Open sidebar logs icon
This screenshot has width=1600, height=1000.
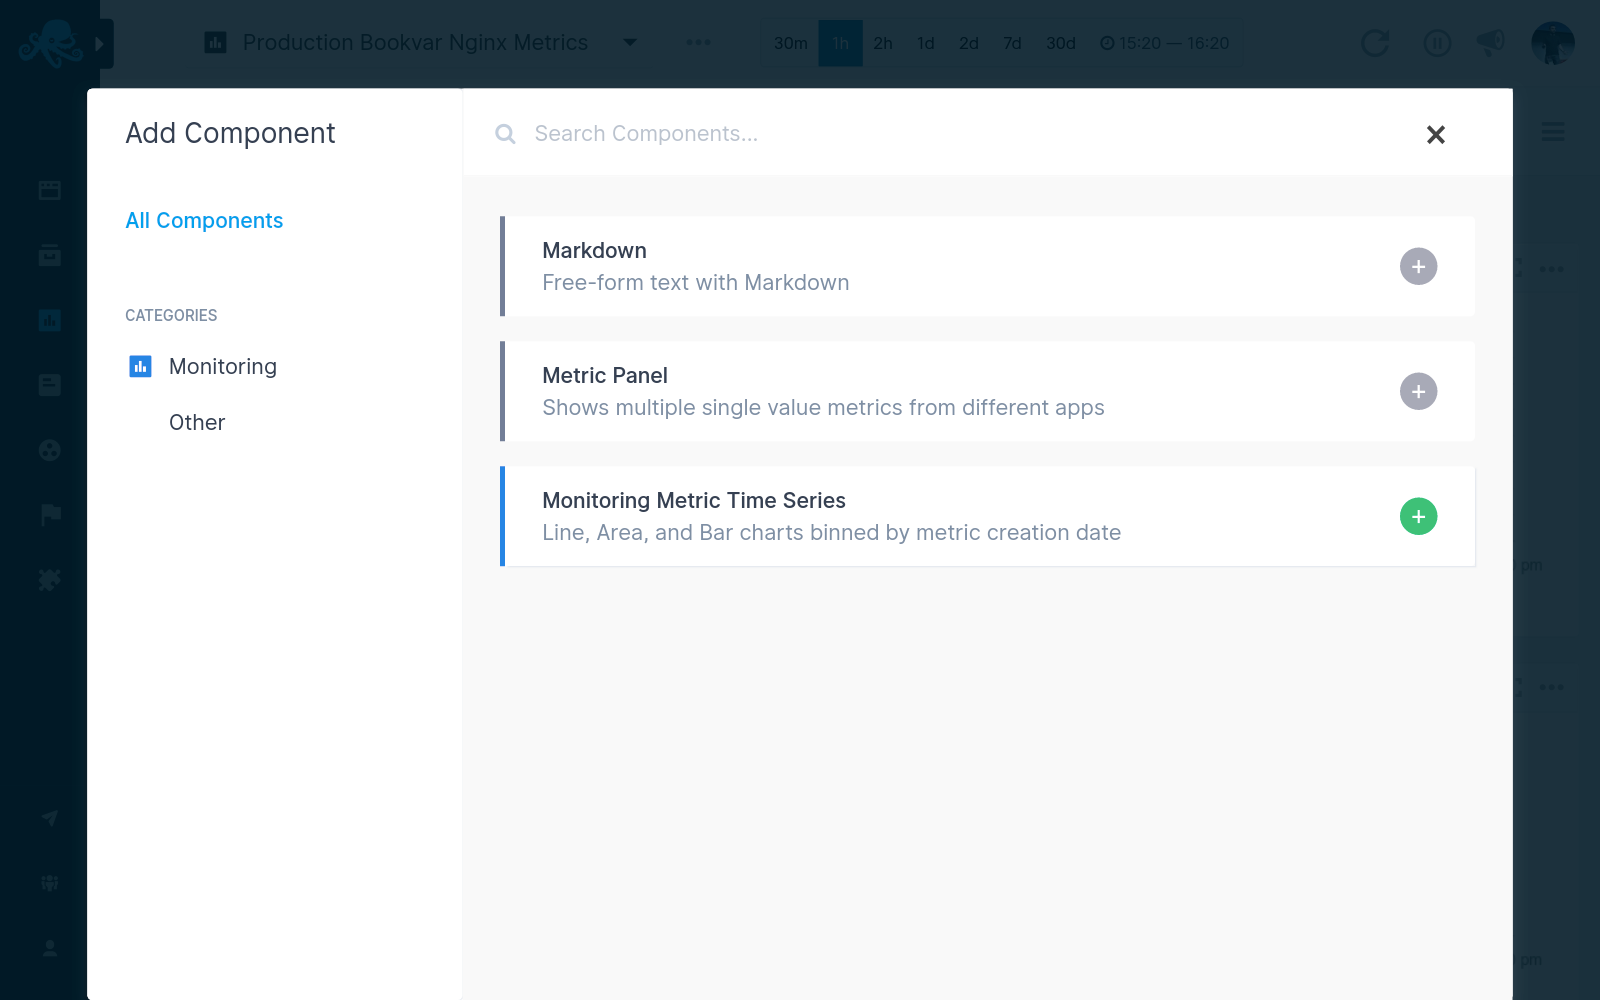click(x=49, y=385)
